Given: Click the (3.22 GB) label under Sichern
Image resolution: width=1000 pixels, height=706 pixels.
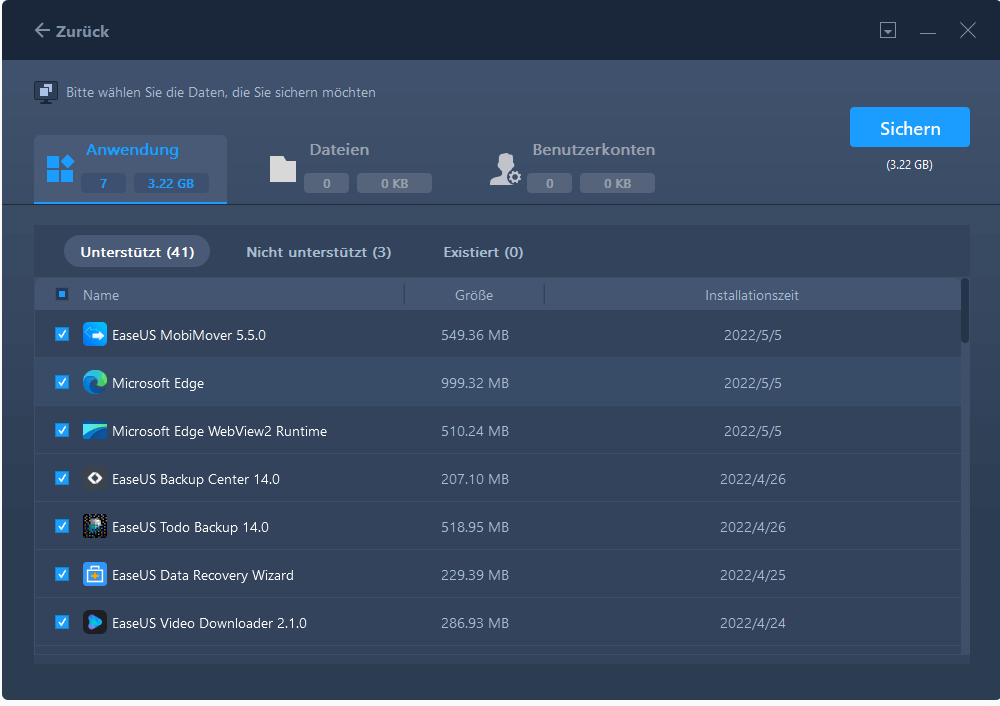Looking at the screenshot, I should tap(909, 165).
